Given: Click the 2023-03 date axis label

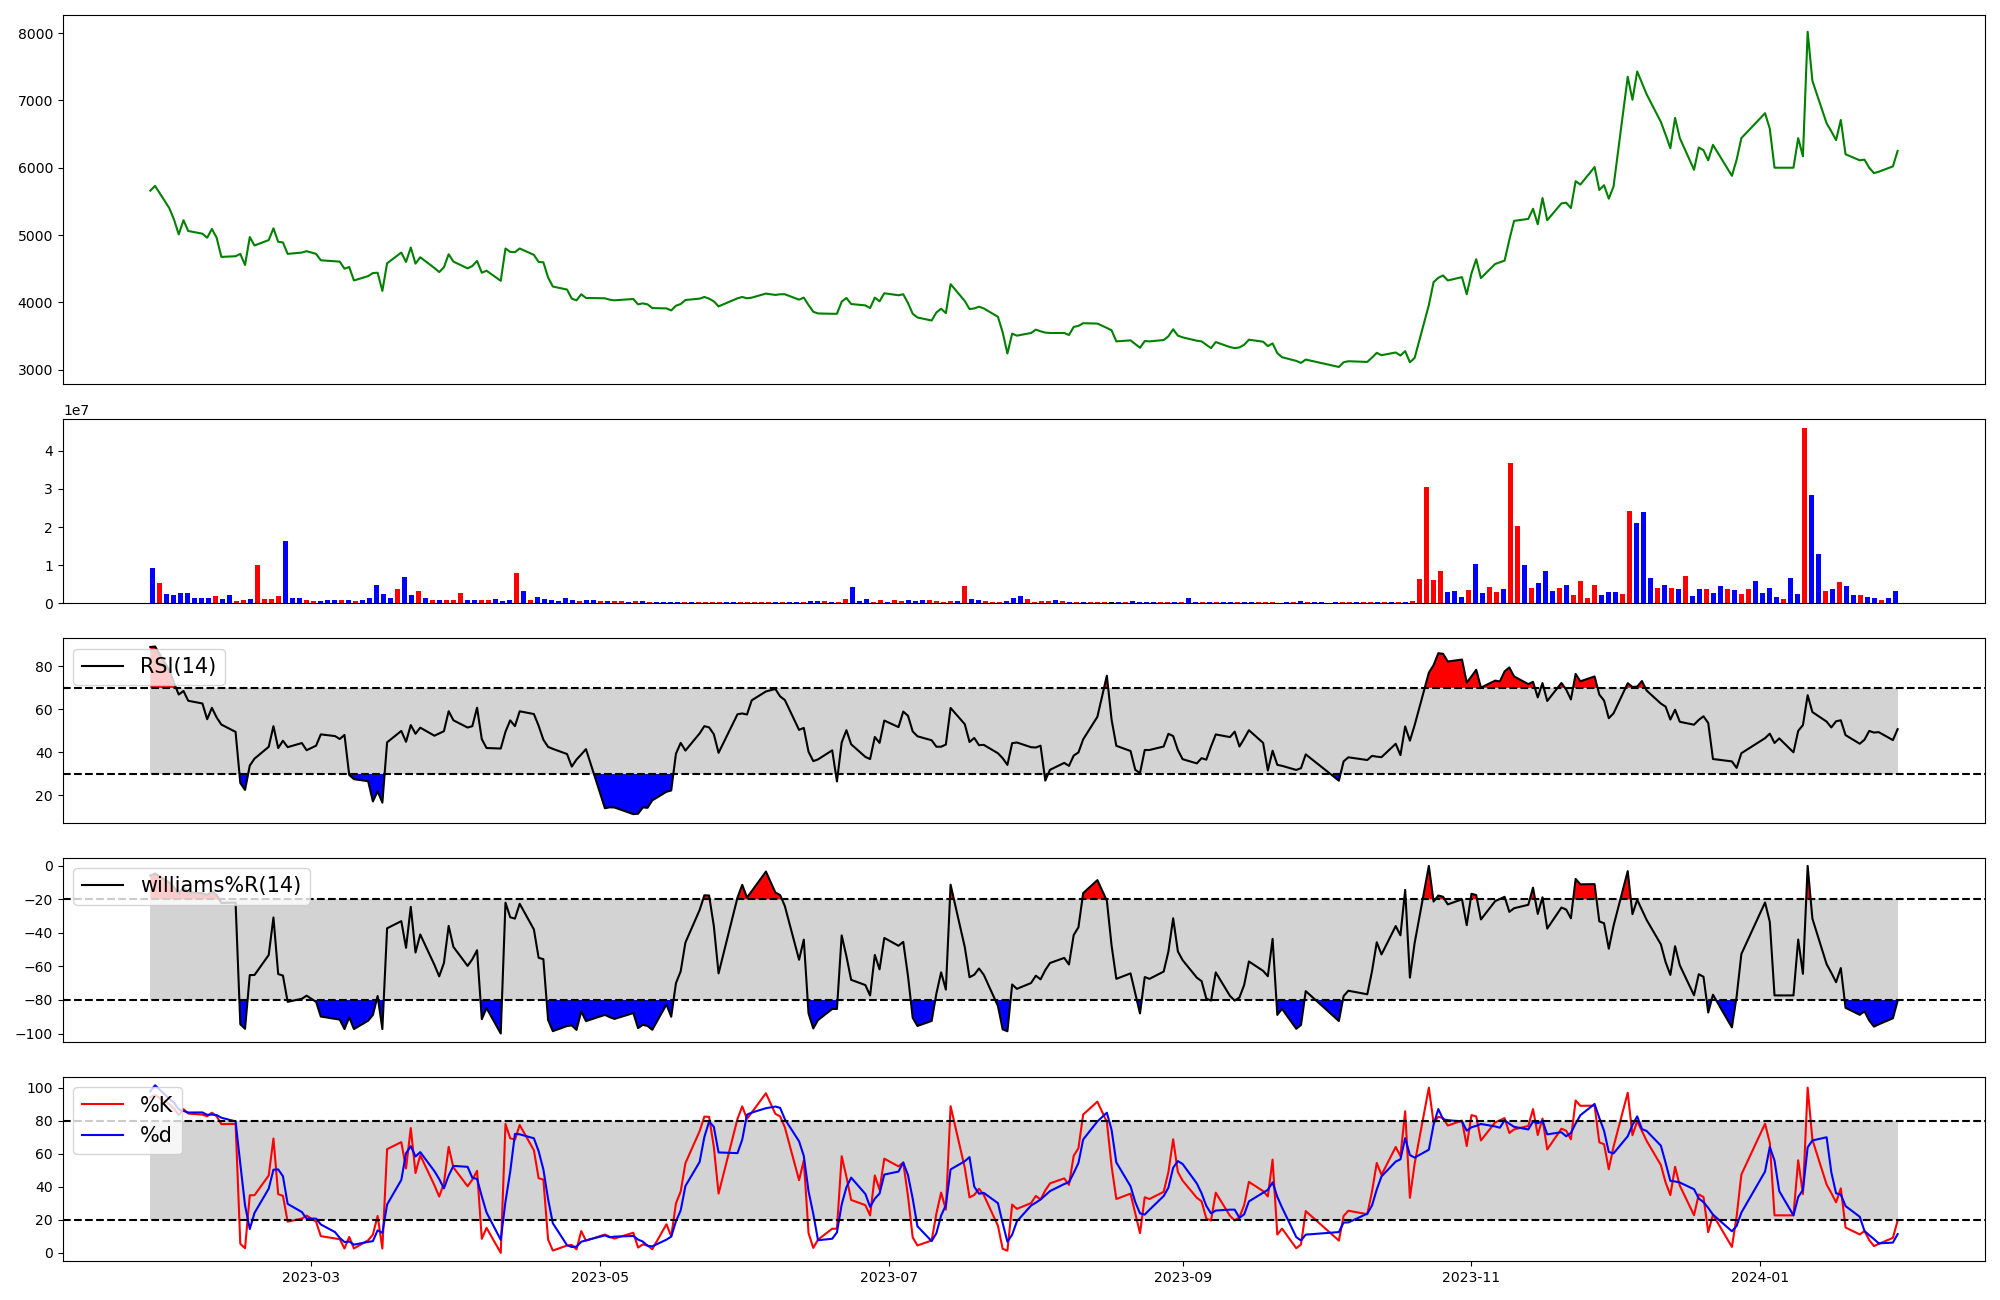Looking at the screenshot, I should 311,1277.
